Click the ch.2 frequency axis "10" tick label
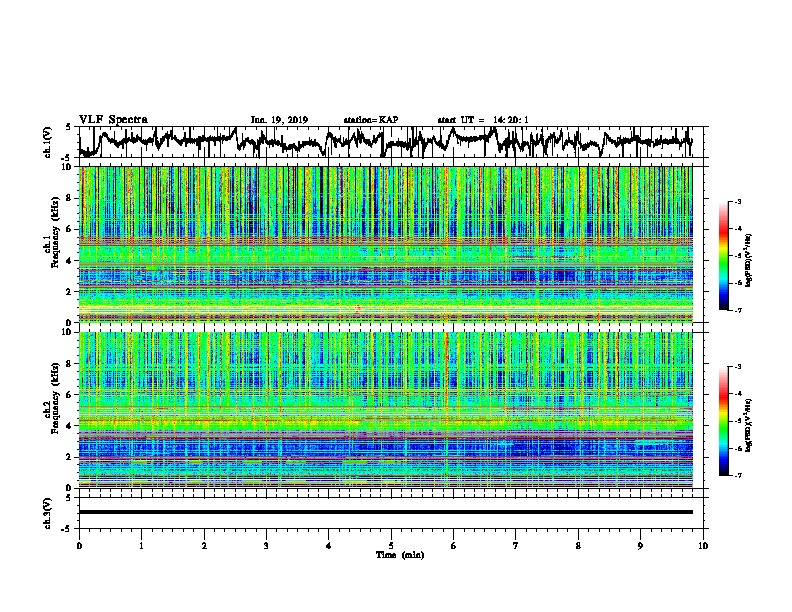The width and height of the screenshot is (792, 612). point(68,333)
